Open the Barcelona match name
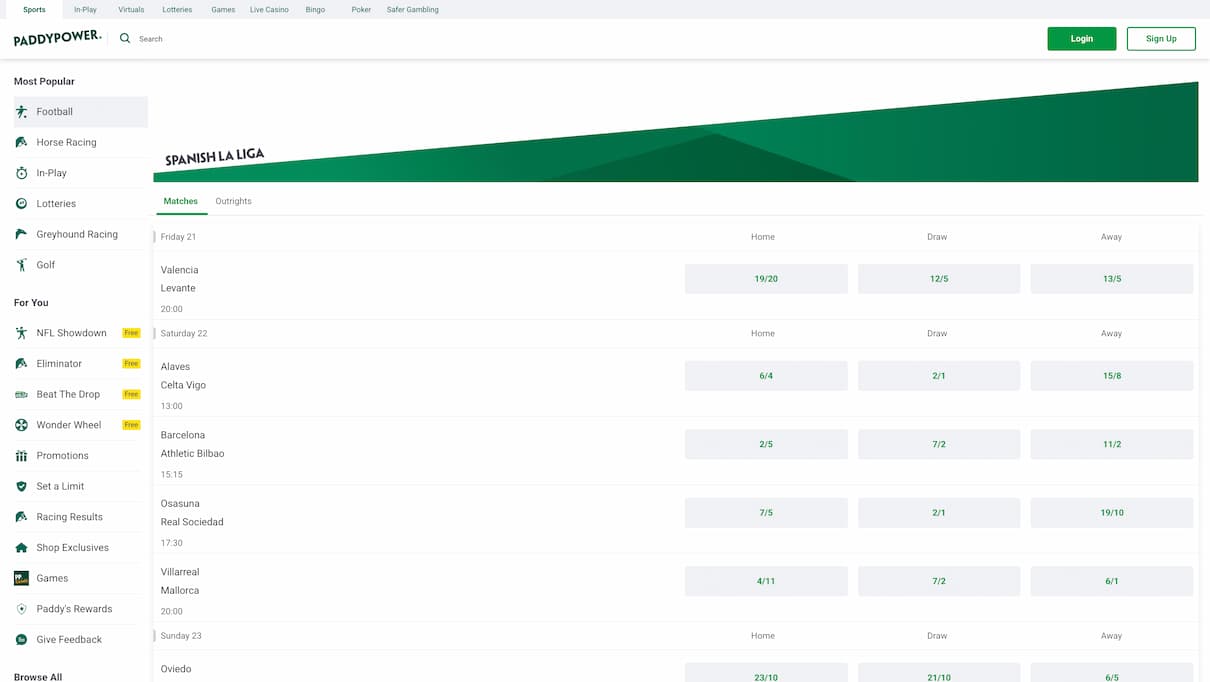 click(183, 435)
